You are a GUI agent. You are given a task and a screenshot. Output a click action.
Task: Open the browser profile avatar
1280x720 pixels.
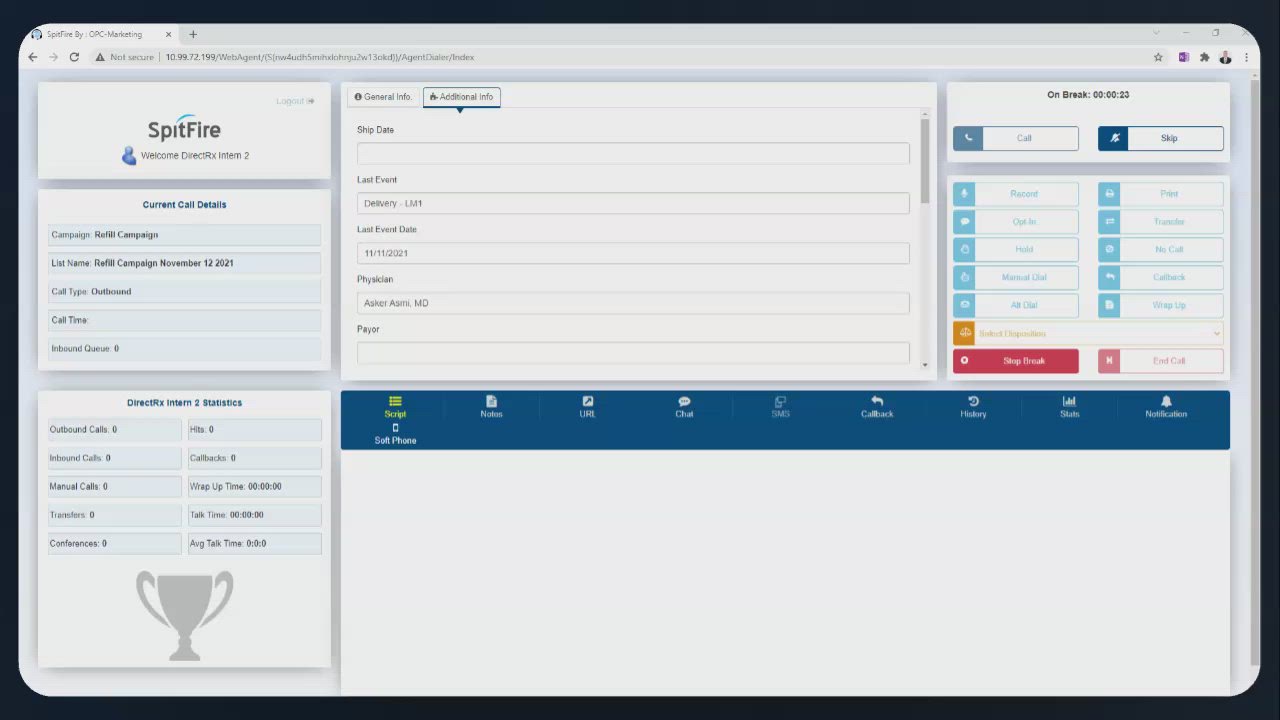point(1225,57)
